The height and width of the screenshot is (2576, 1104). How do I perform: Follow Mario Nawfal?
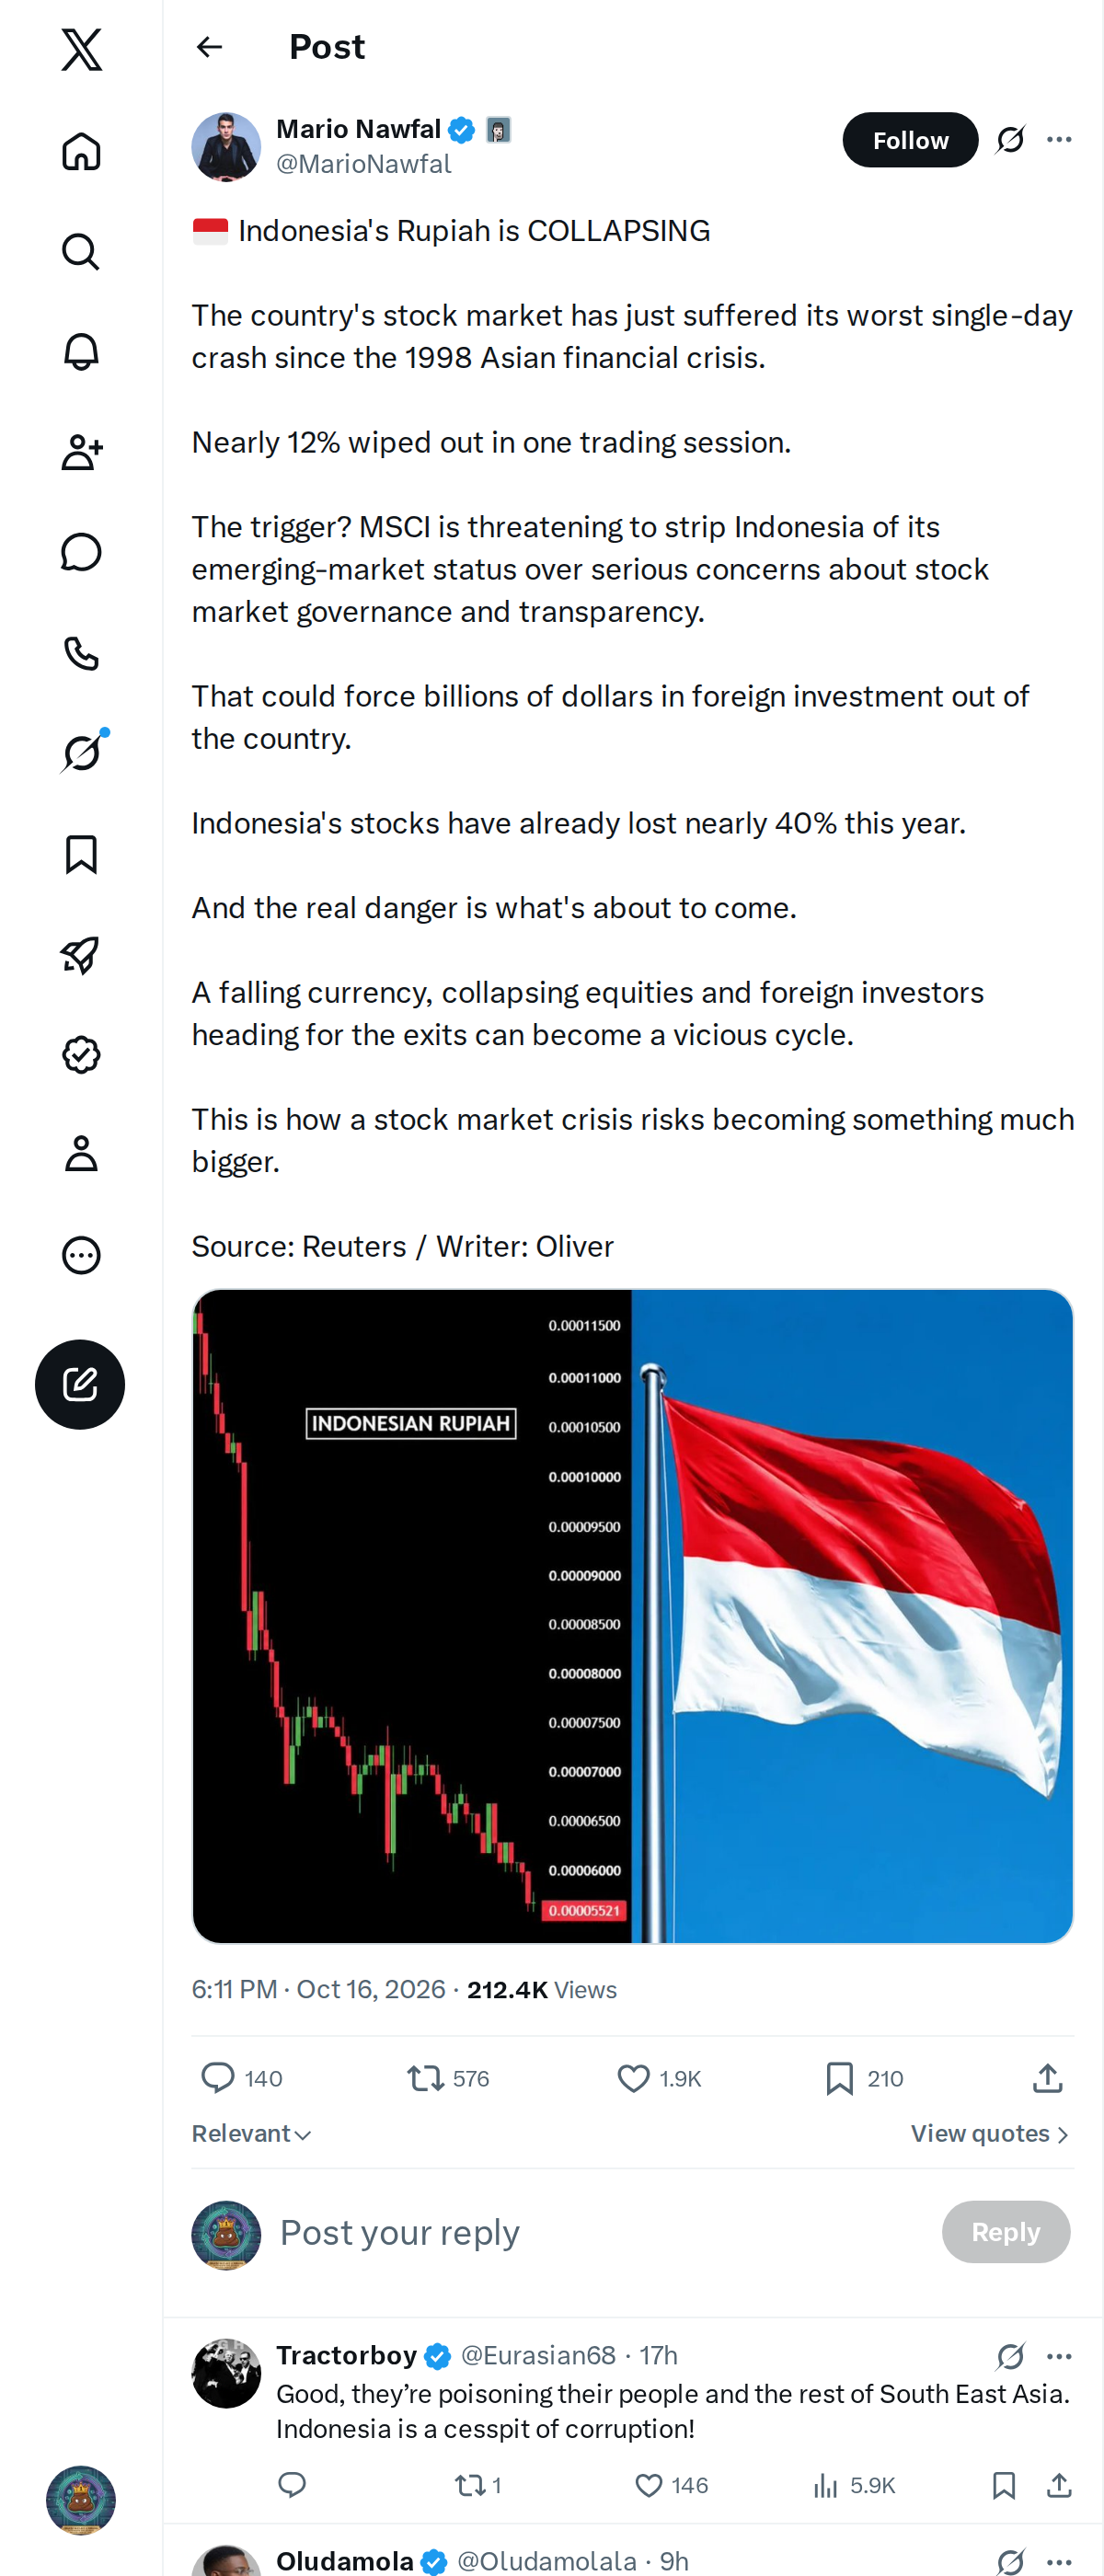click(910, 140)
